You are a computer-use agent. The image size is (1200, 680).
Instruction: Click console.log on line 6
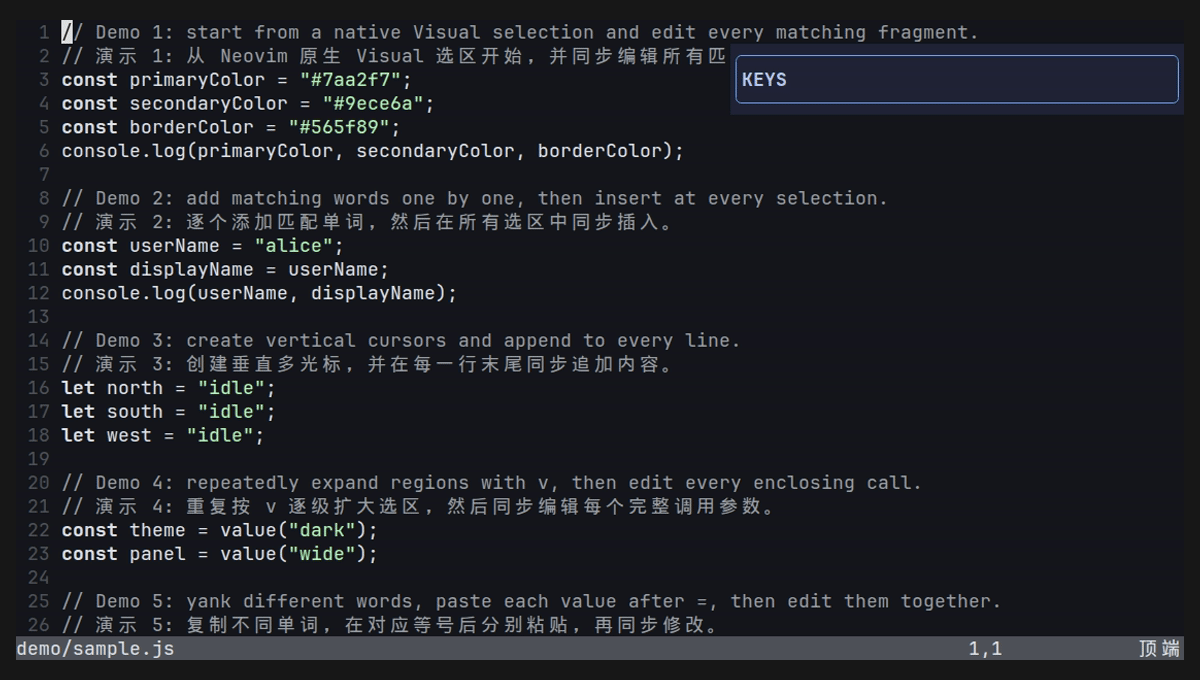(124, 151)
